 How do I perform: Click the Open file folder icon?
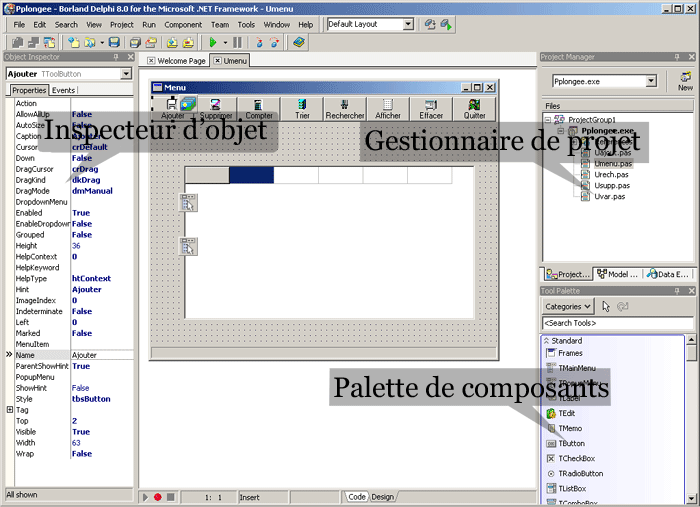(x=90, y=42)
